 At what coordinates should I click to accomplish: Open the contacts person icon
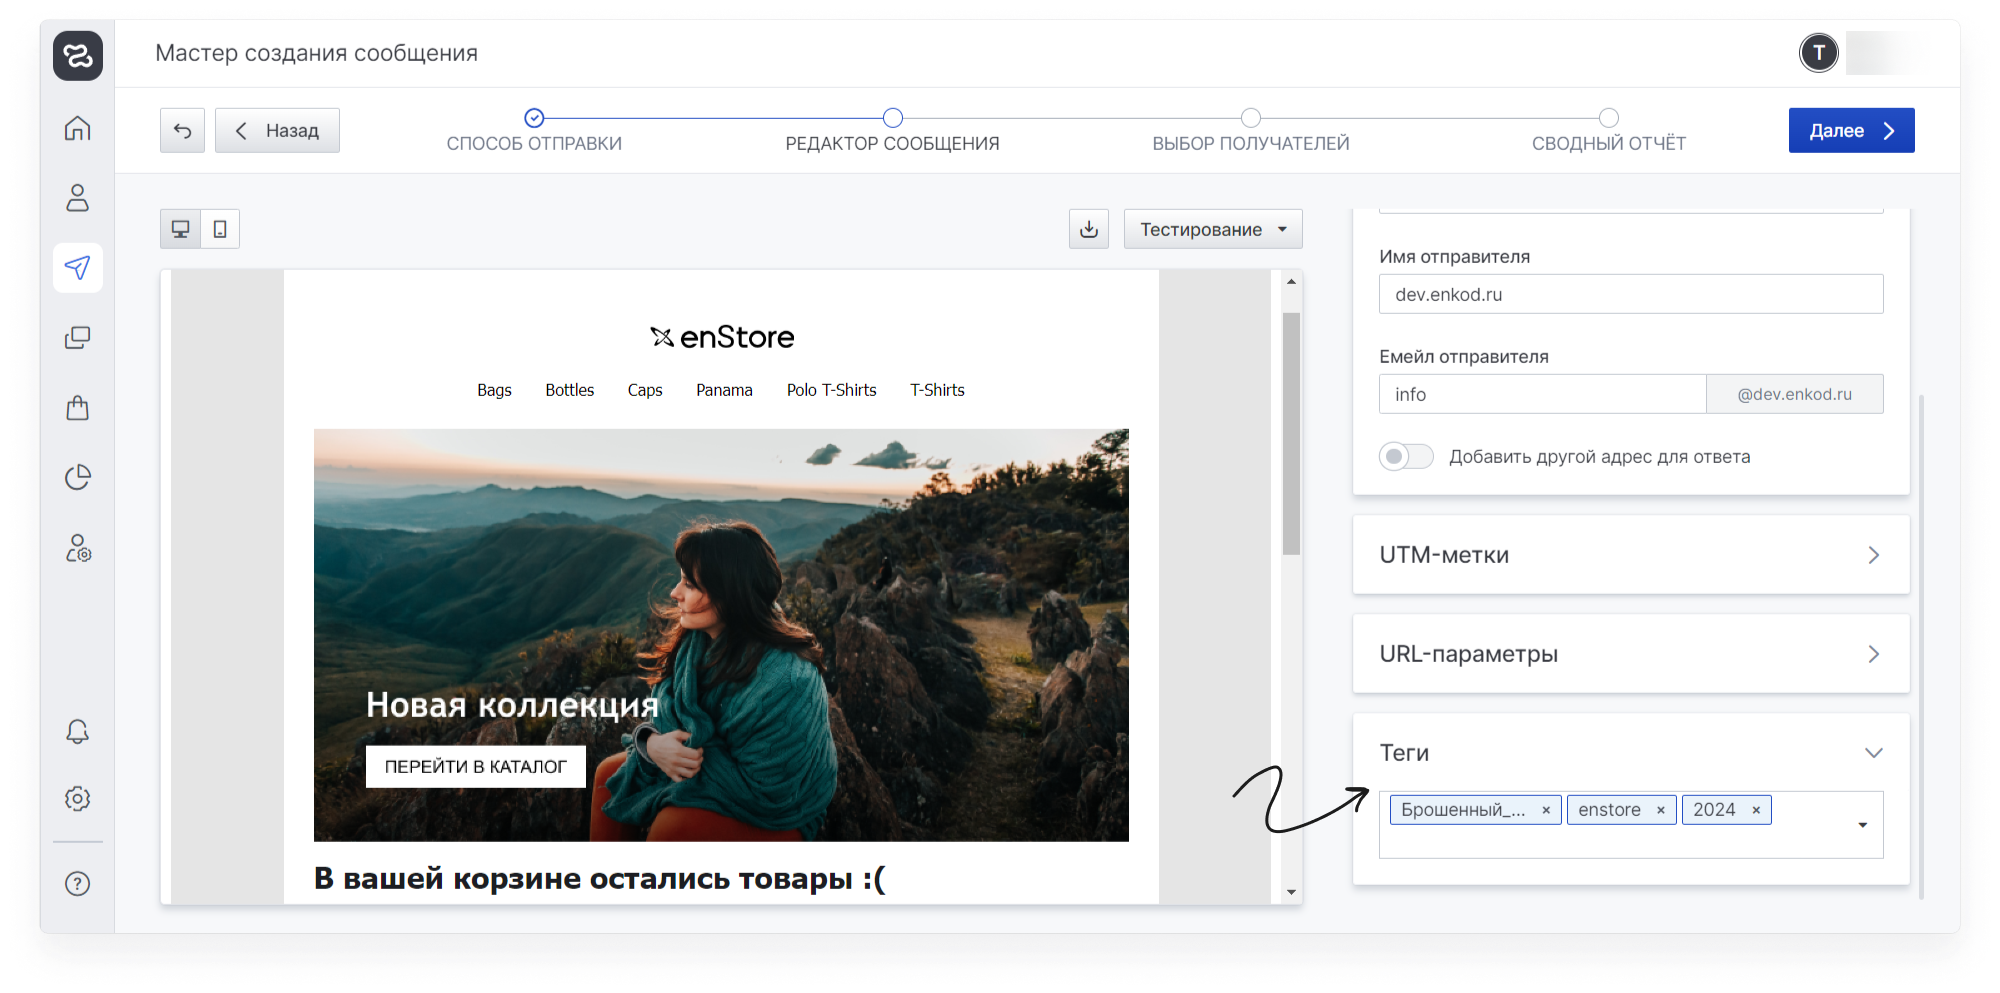coord(78,198)
